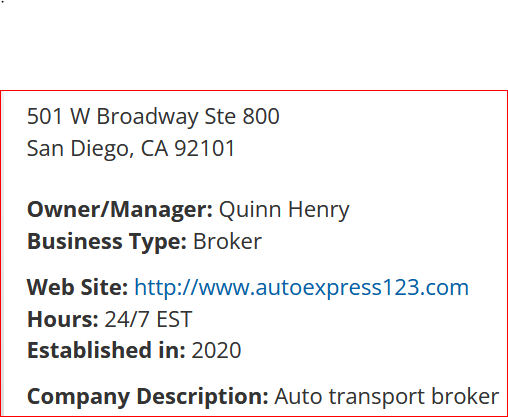Select the Established in label

(x=106, y=350)
